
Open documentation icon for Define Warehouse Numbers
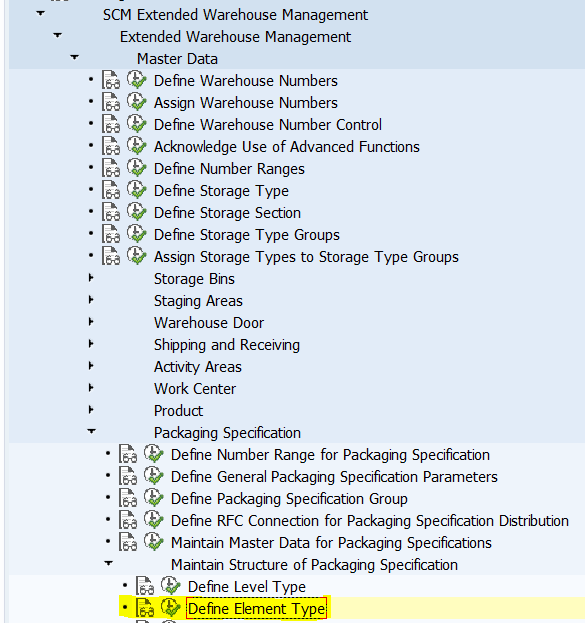tap(111, 80)
